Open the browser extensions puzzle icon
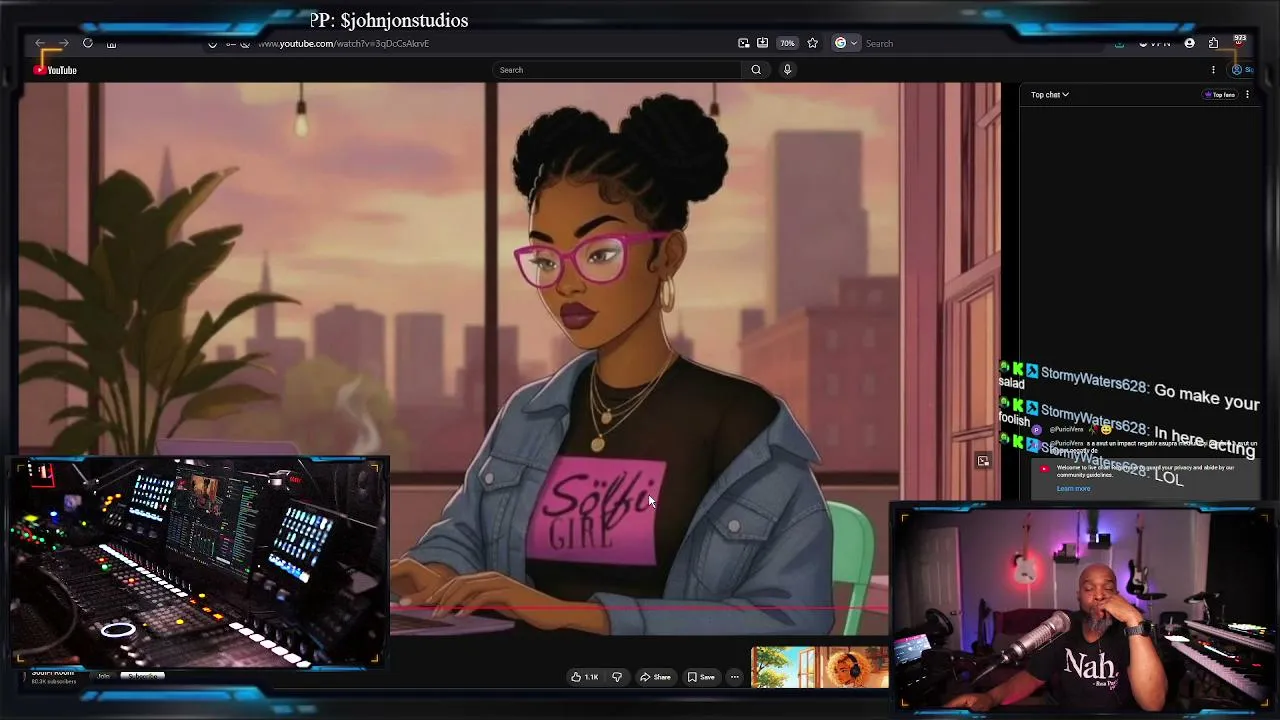 click(1213, 43)
